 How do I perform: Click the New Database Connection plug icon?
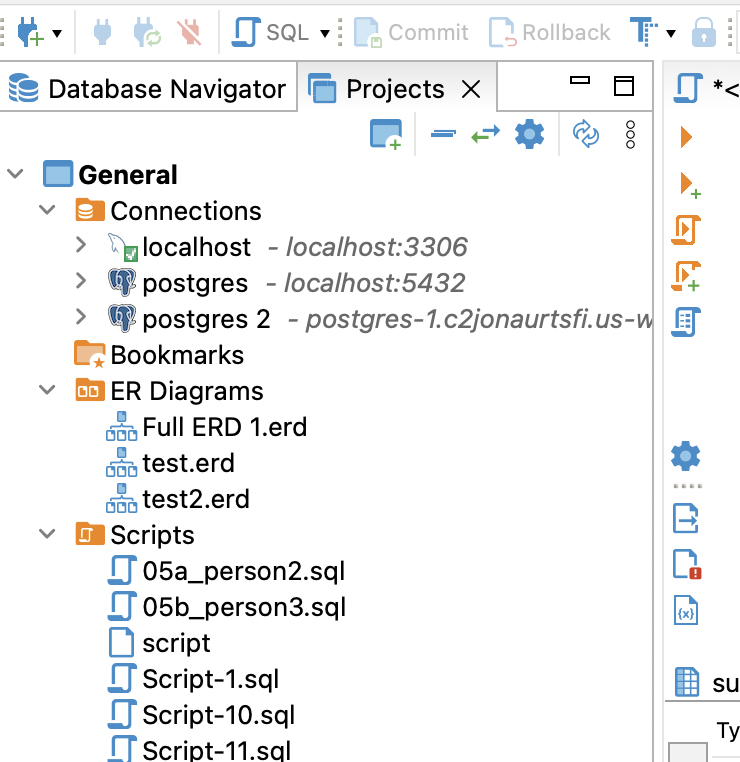point(30,33)
